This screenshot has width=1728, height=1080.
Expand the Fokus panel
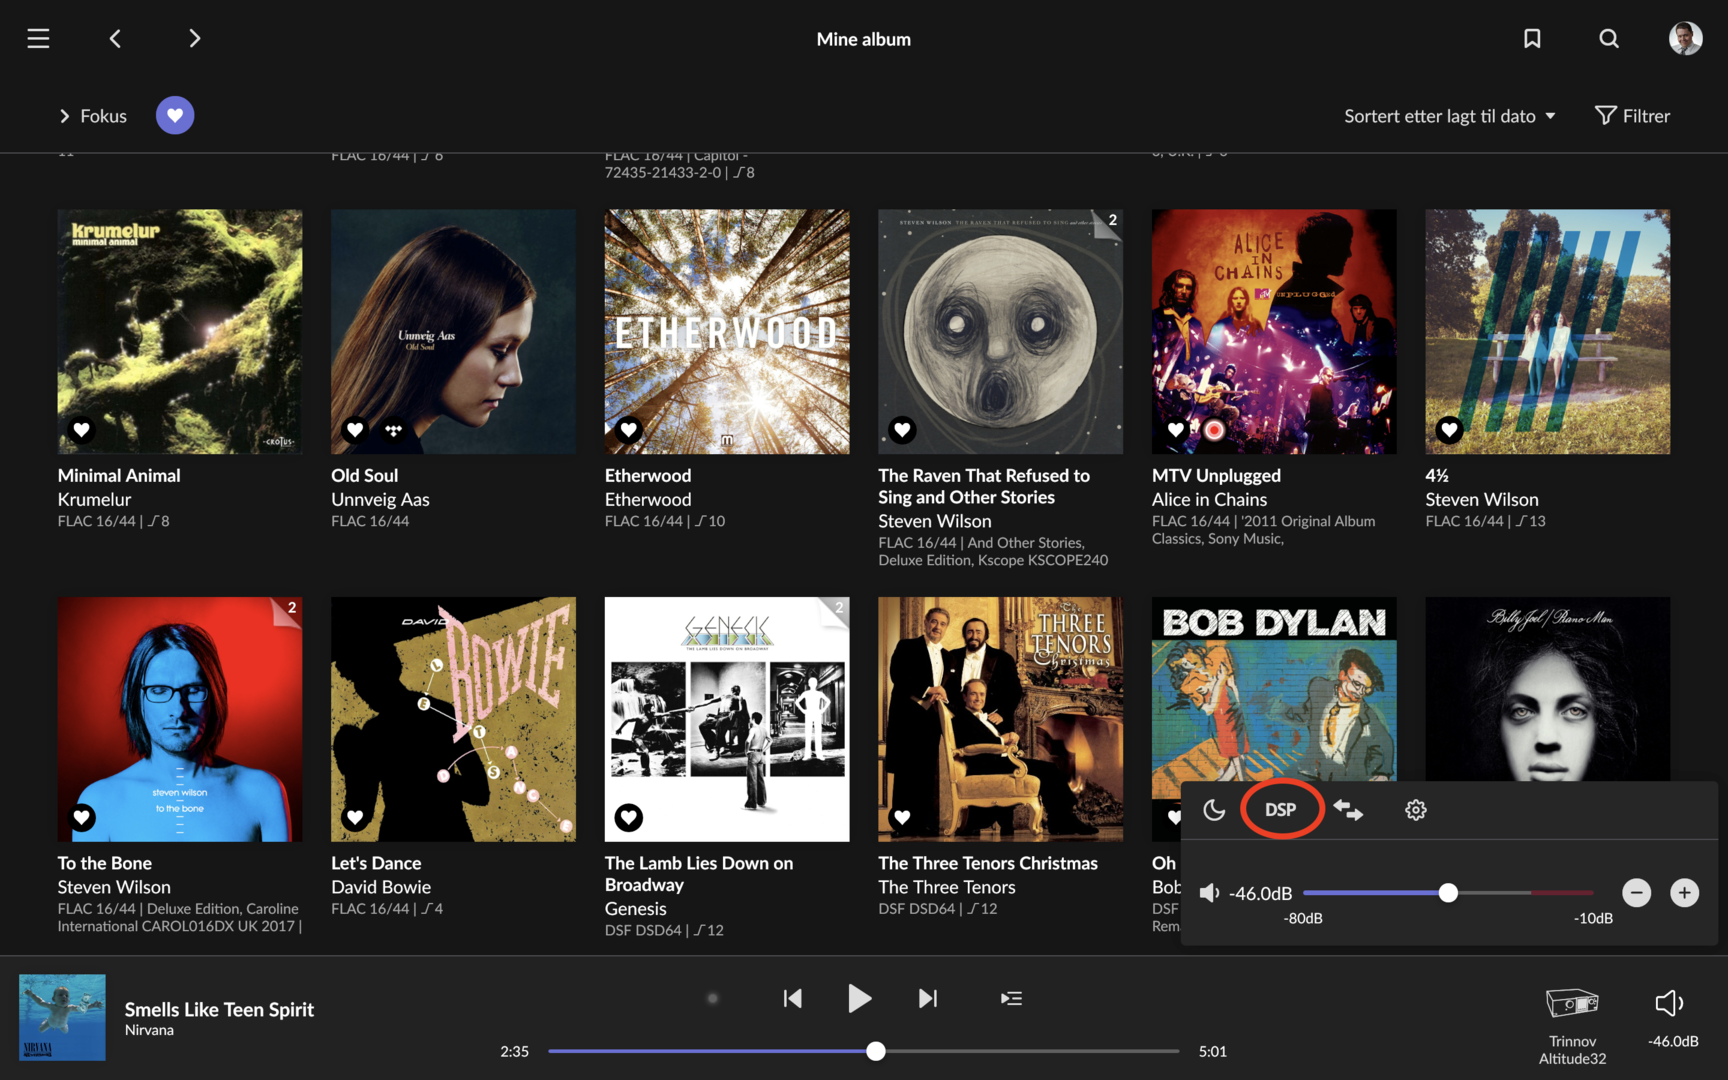92,116
